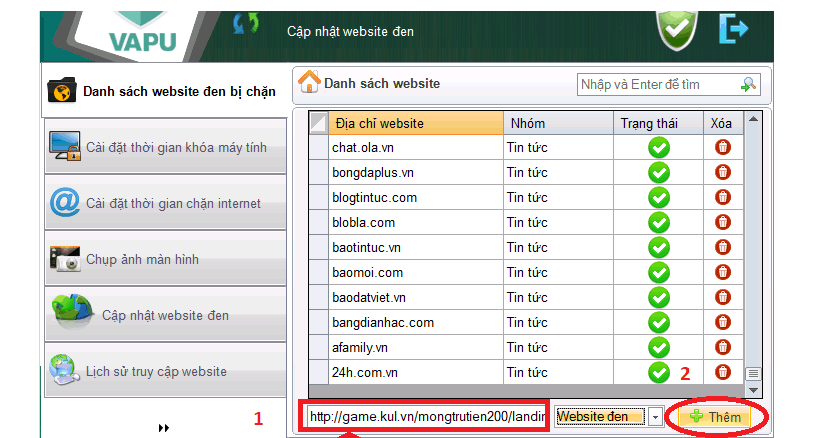
Task: Delete the blobla.com entry
Action: [723, 222]
